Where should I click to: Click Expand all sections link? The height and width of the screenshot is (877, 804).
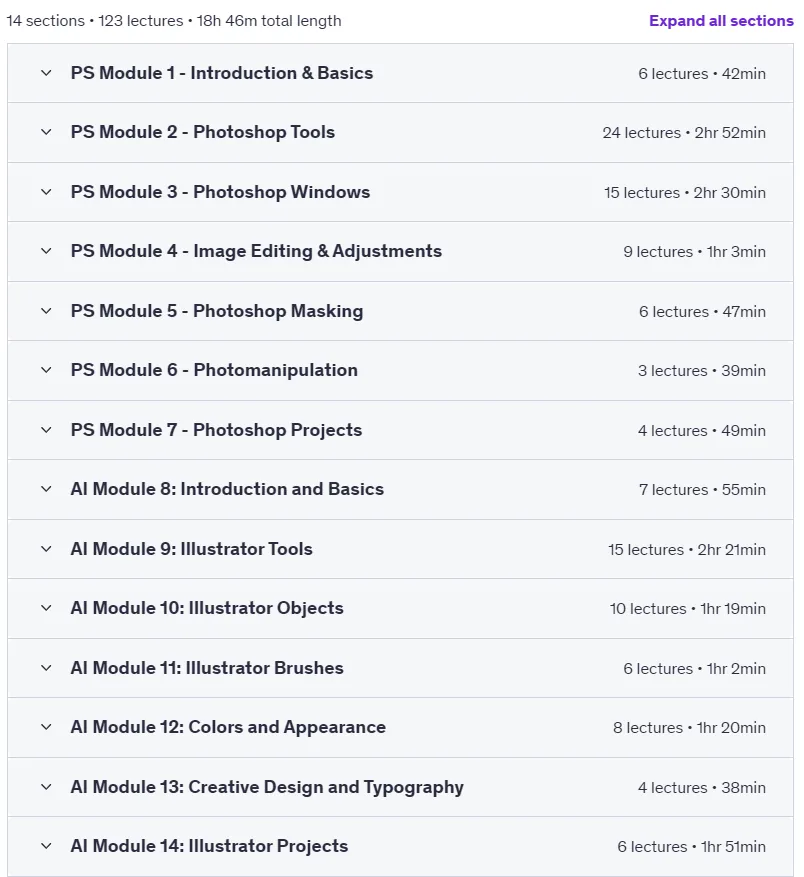721,21
